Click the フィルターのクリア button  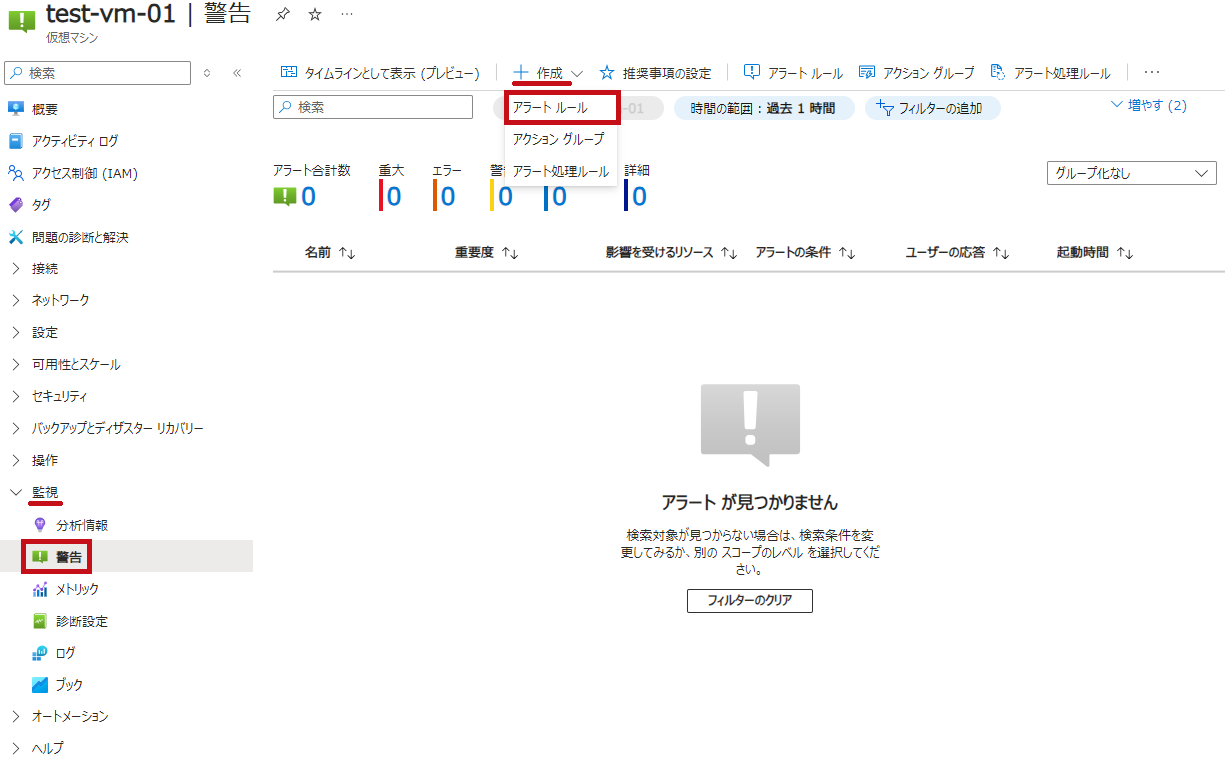click(749, 600)
